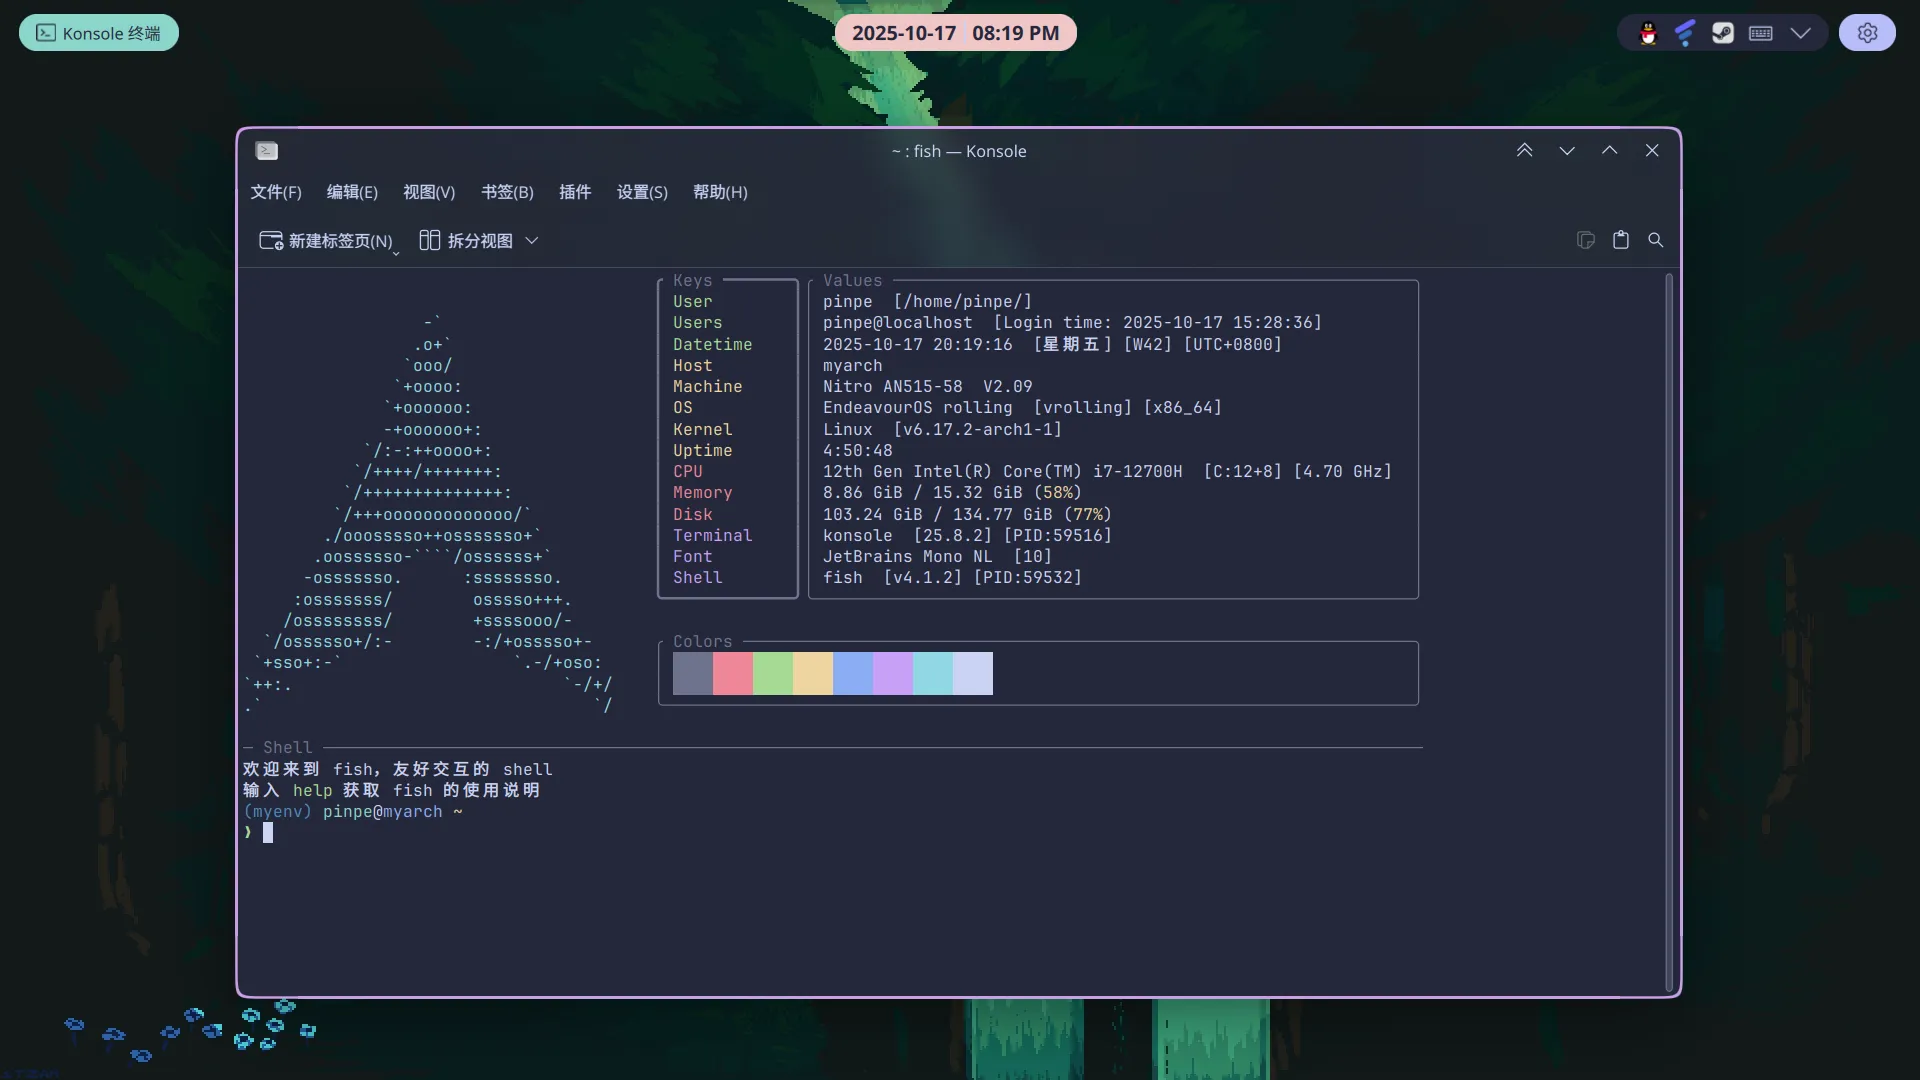Open the settings gear in top panel
The width and height of the screenshot is (1920, 1080).
pyautogui.click(x=1867, y=33)
